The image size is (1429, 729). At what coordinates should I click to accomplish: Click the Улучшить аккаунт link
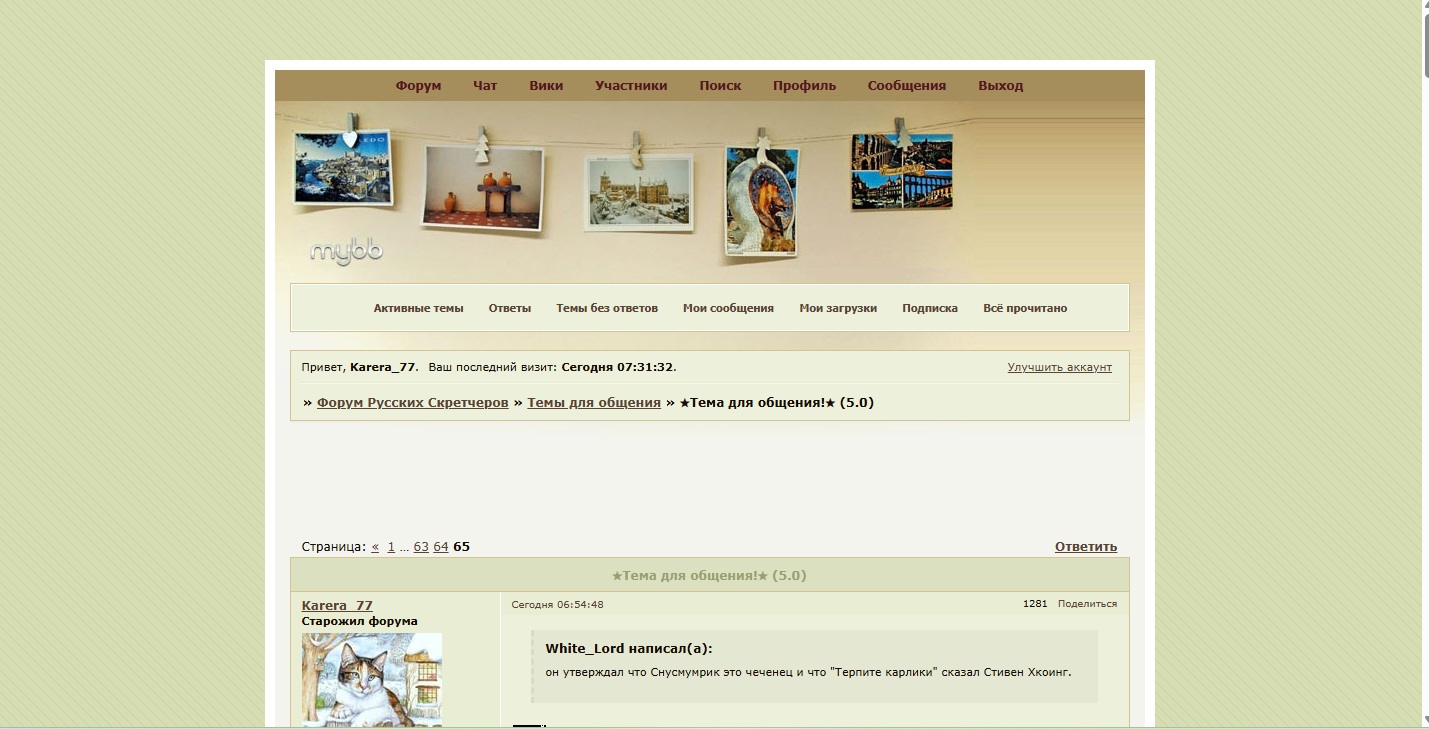tap(1060, 367)
